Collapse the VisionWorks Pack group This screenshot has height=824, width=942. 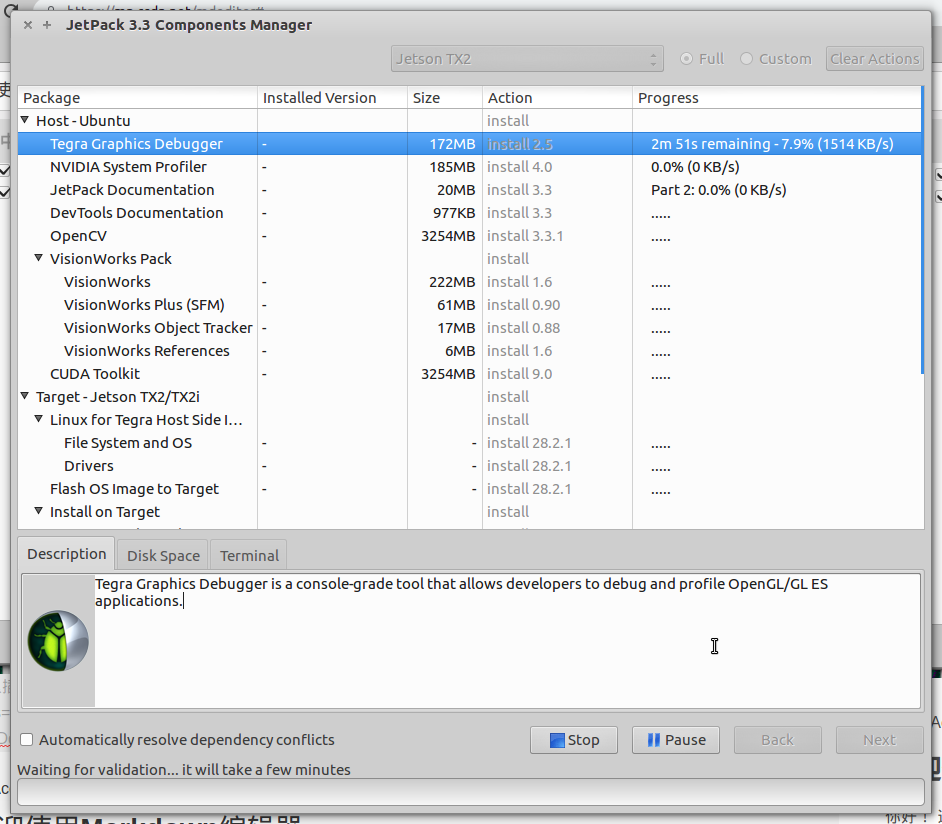click(x=38, y=258)
